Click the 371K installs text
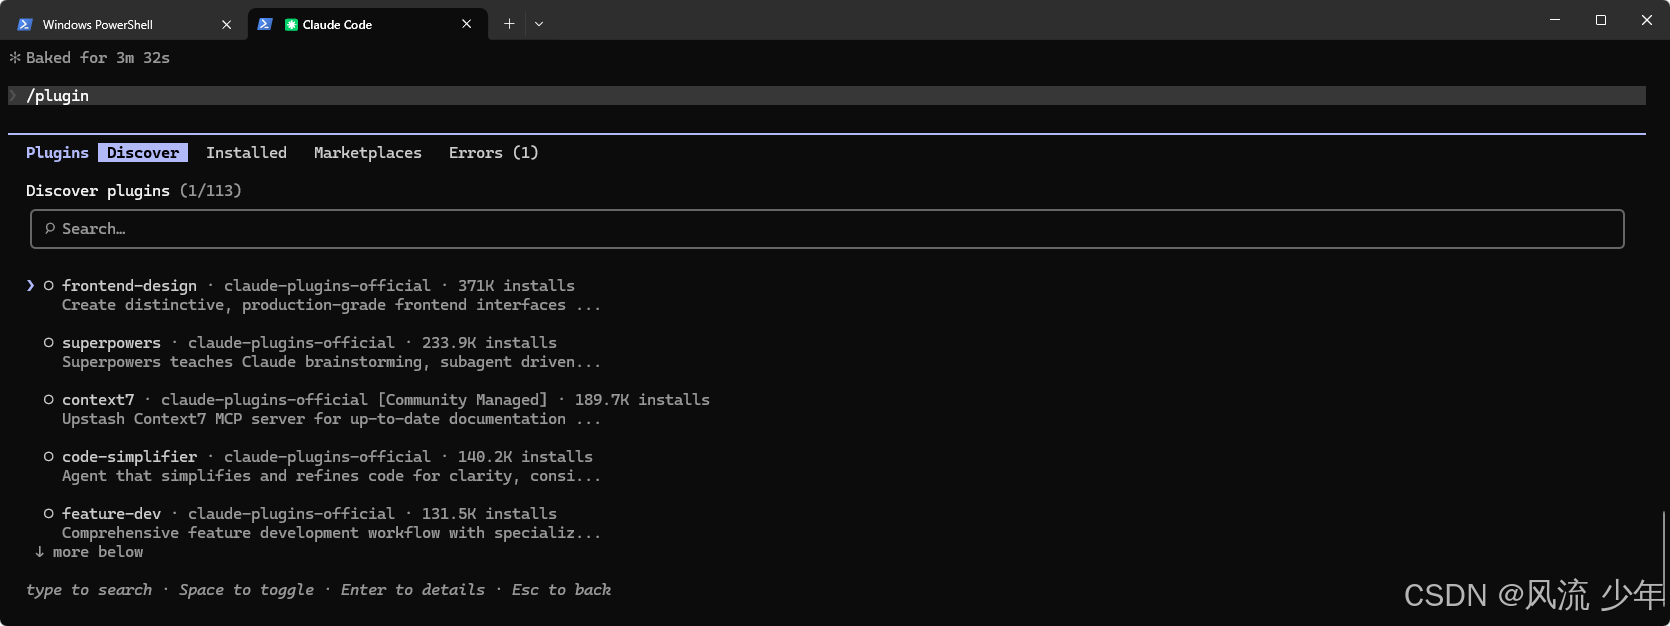Image resolution: width=1670 pixels, height=626 pixels. 516,286
